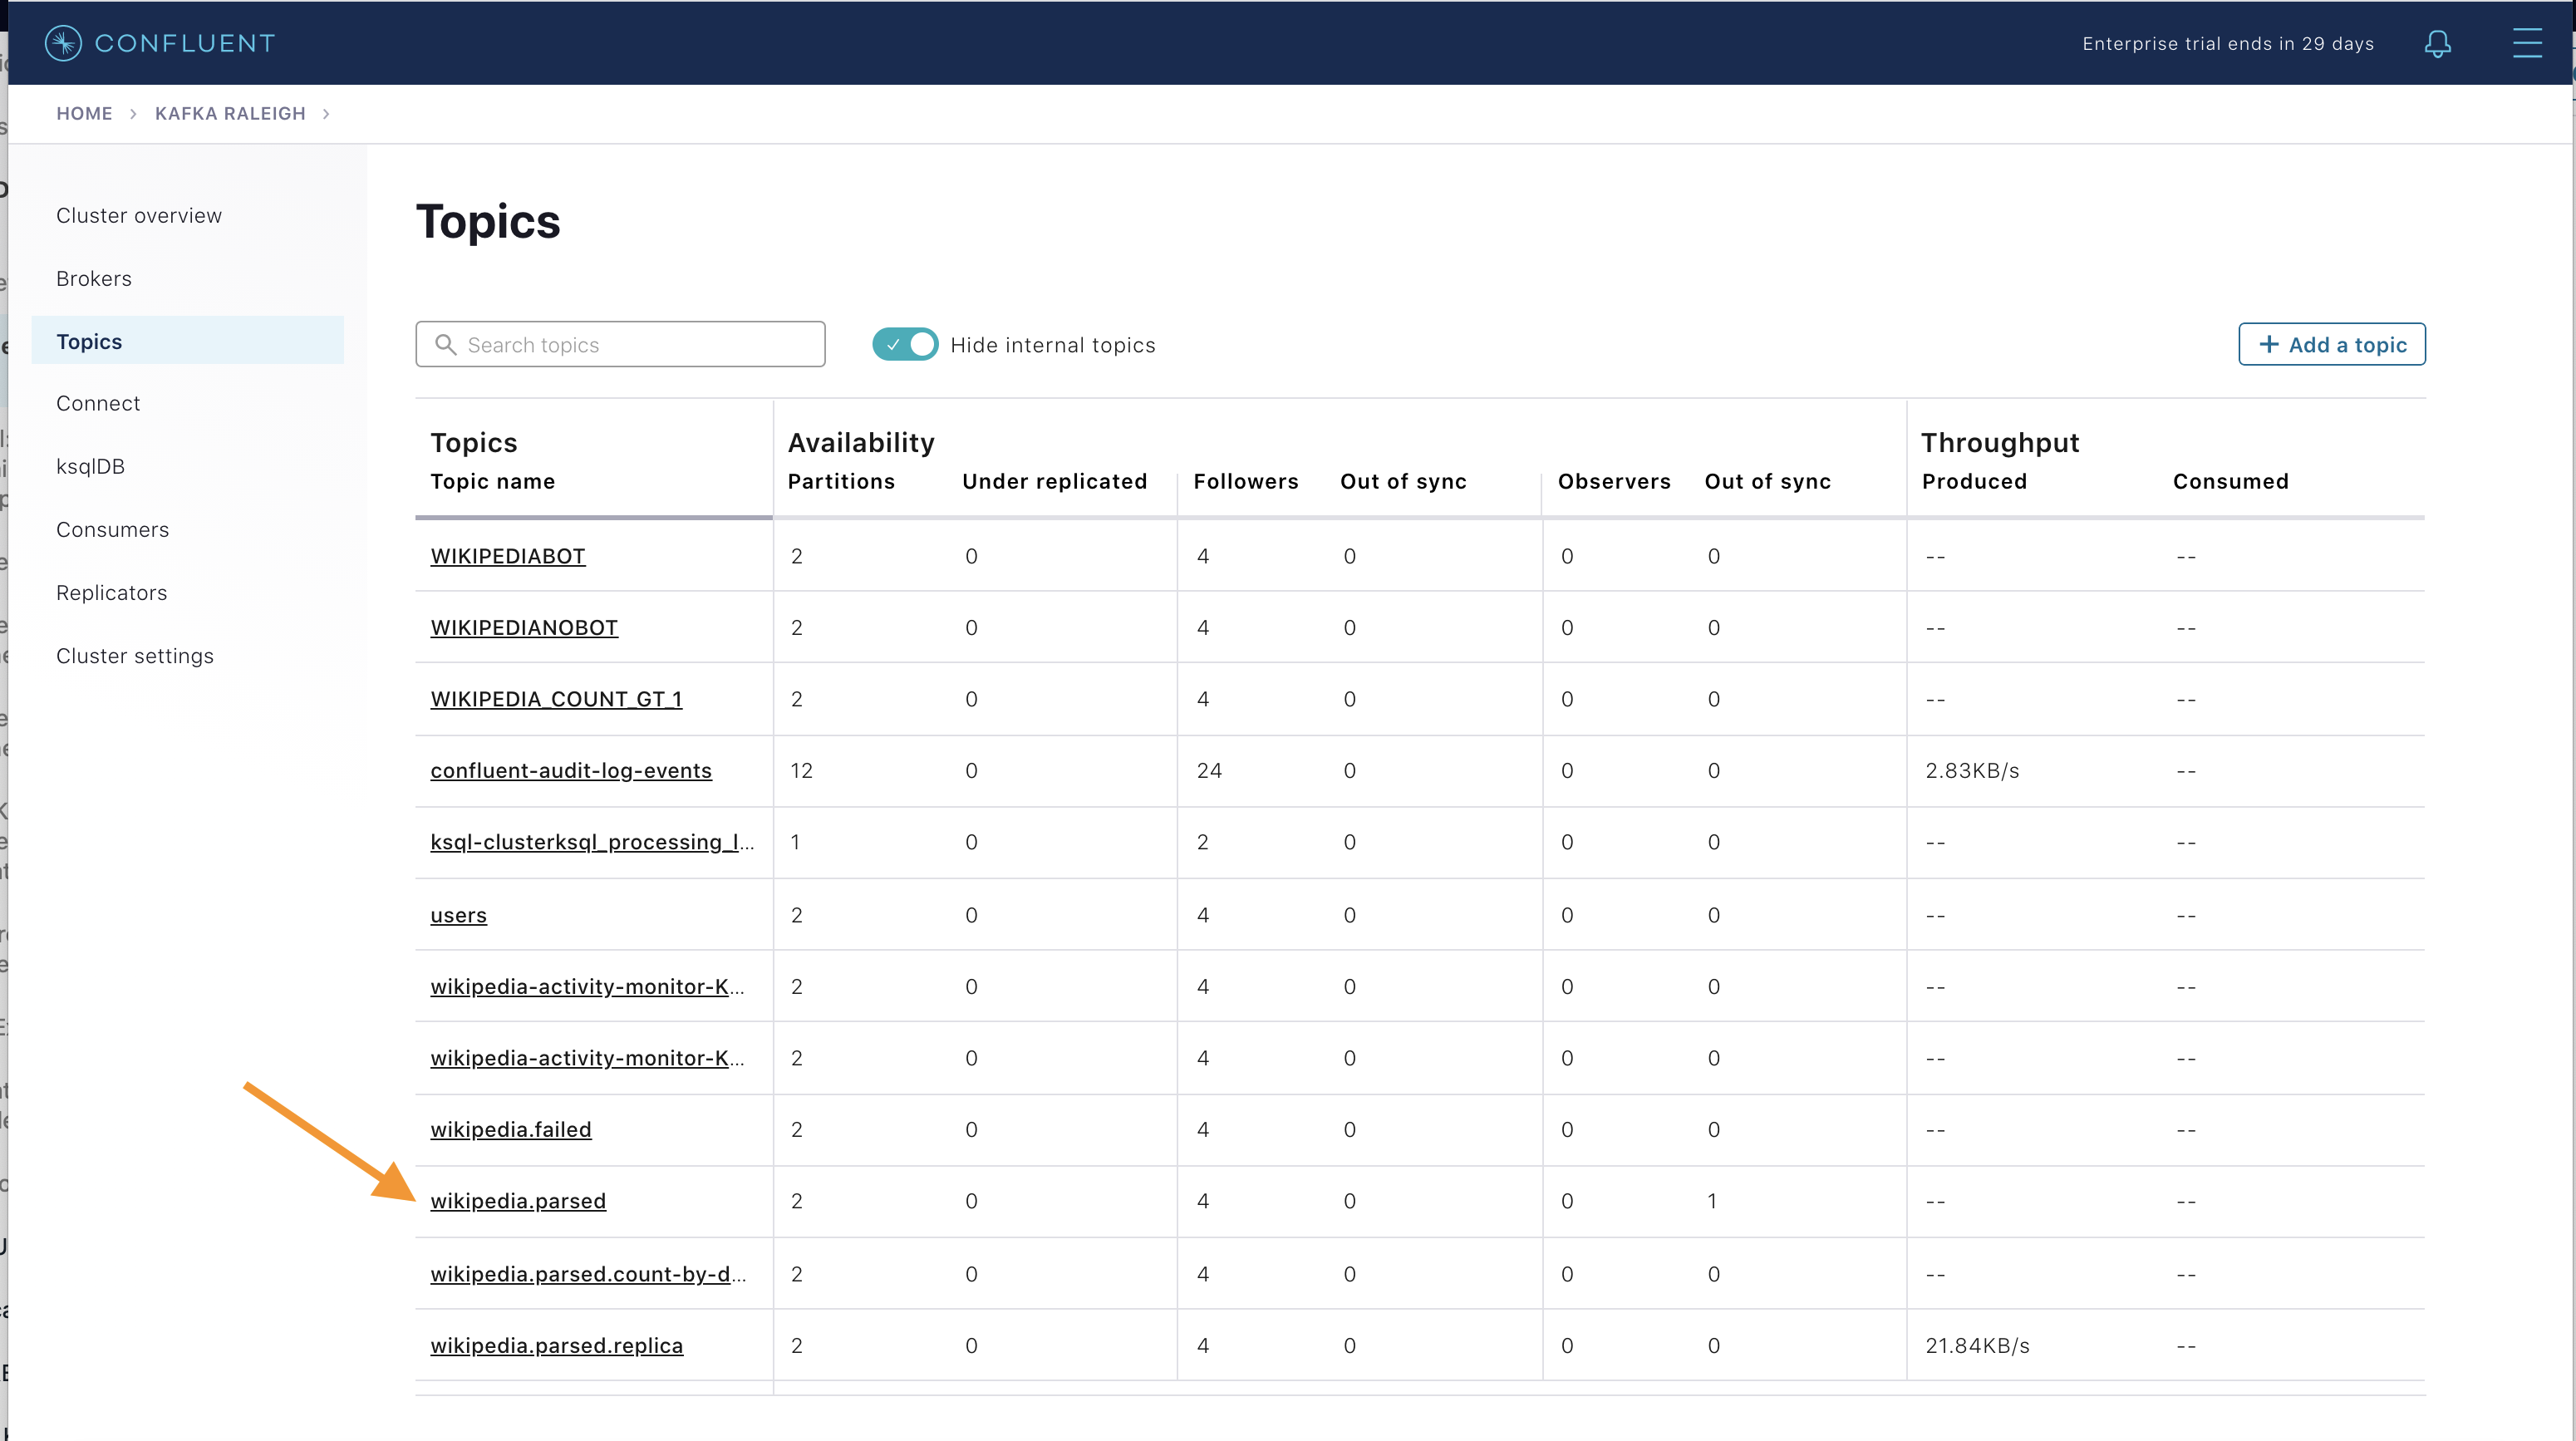The height and width of the screenshot is (1441, 2576).
Task: Open Brokers in sidebar
Action: [94, 278]
